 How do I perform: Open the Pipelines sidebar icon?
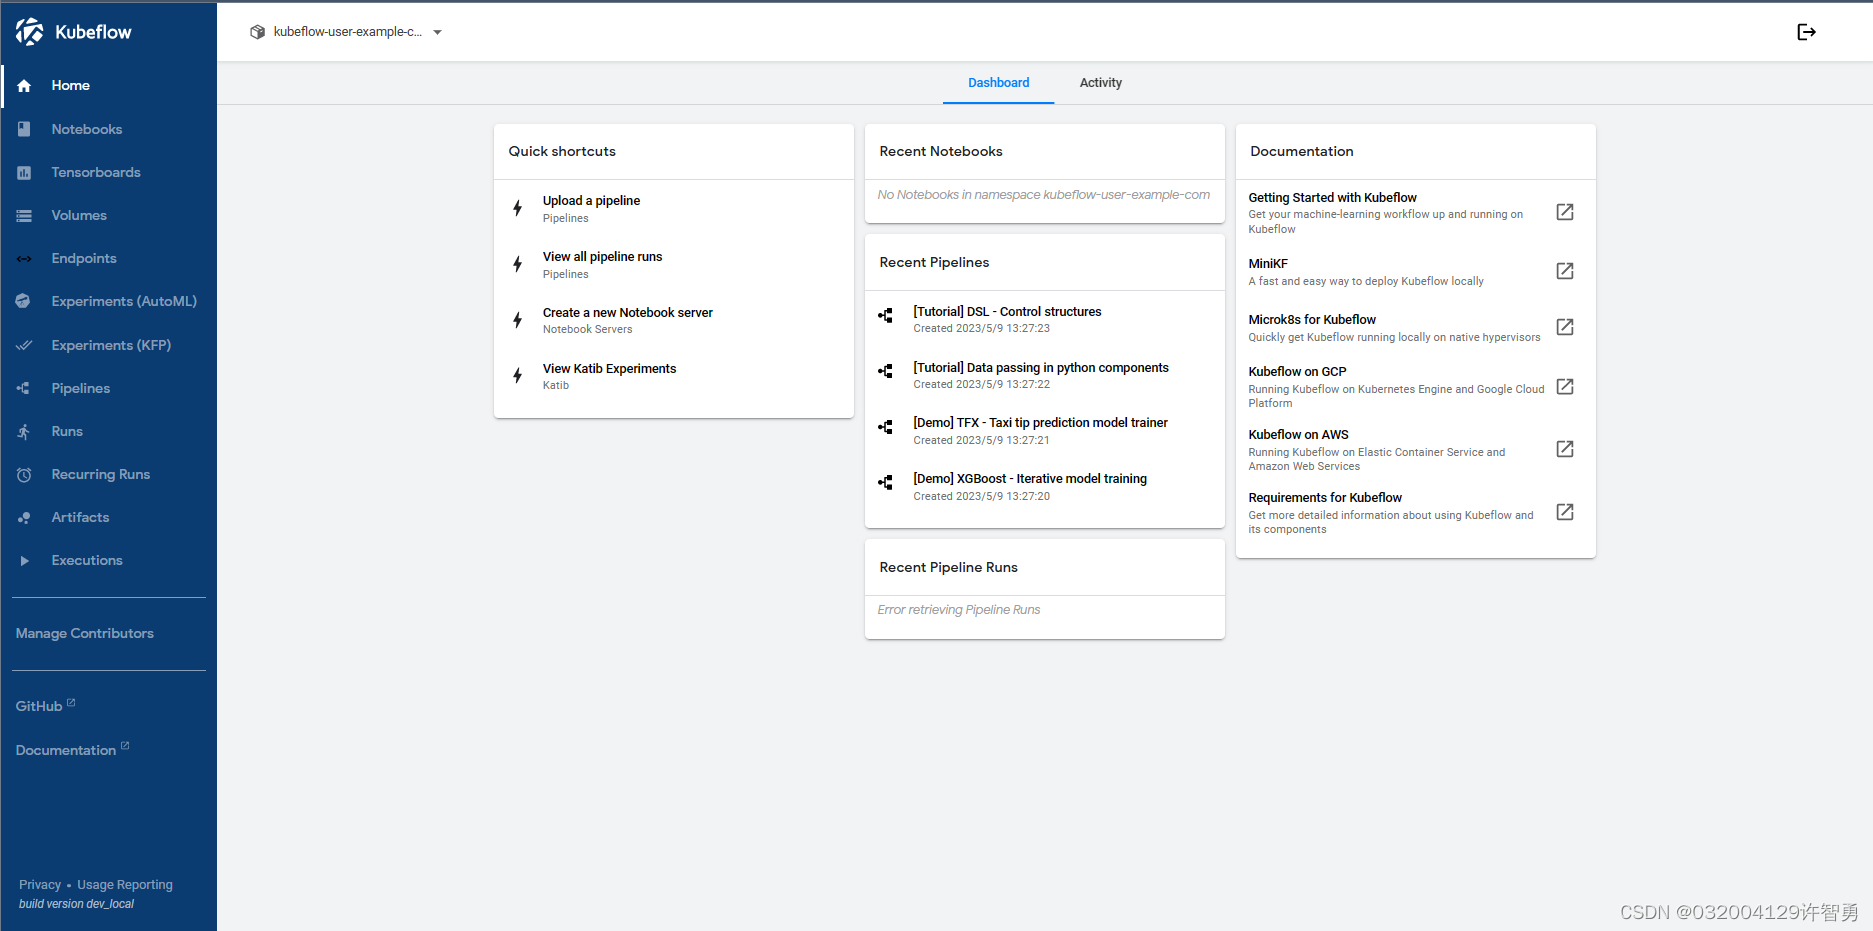pos(24,388)
